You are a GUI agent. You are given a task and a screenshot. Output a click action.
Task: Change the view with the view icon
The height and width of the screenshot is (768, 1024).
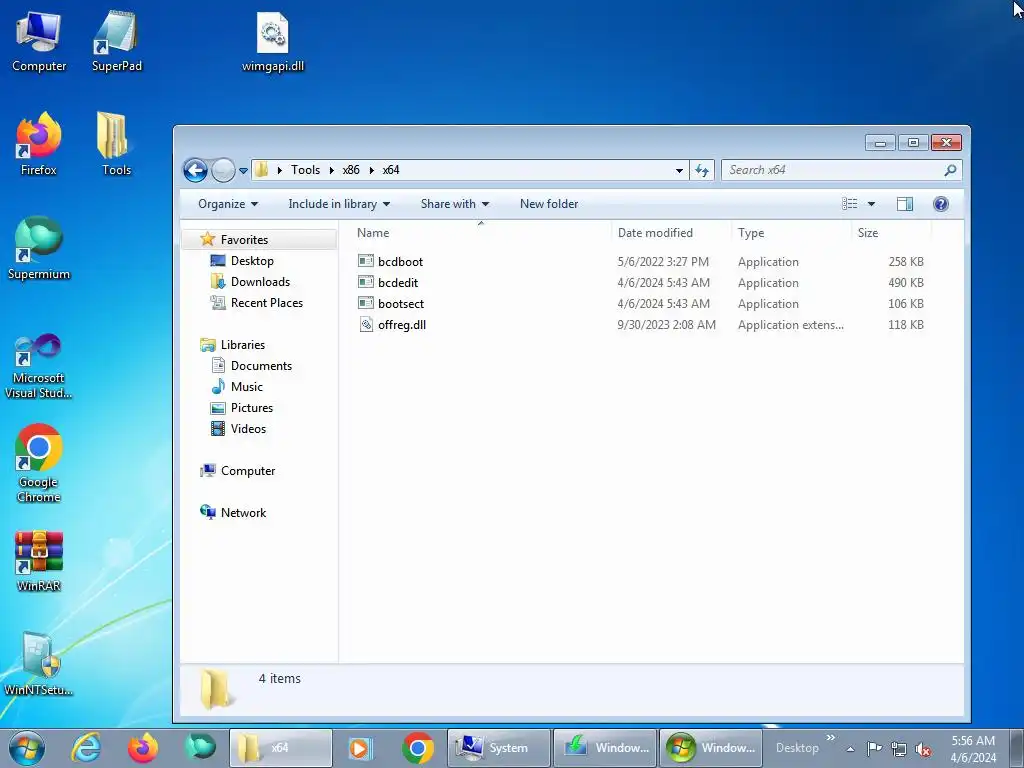[850, 204]
